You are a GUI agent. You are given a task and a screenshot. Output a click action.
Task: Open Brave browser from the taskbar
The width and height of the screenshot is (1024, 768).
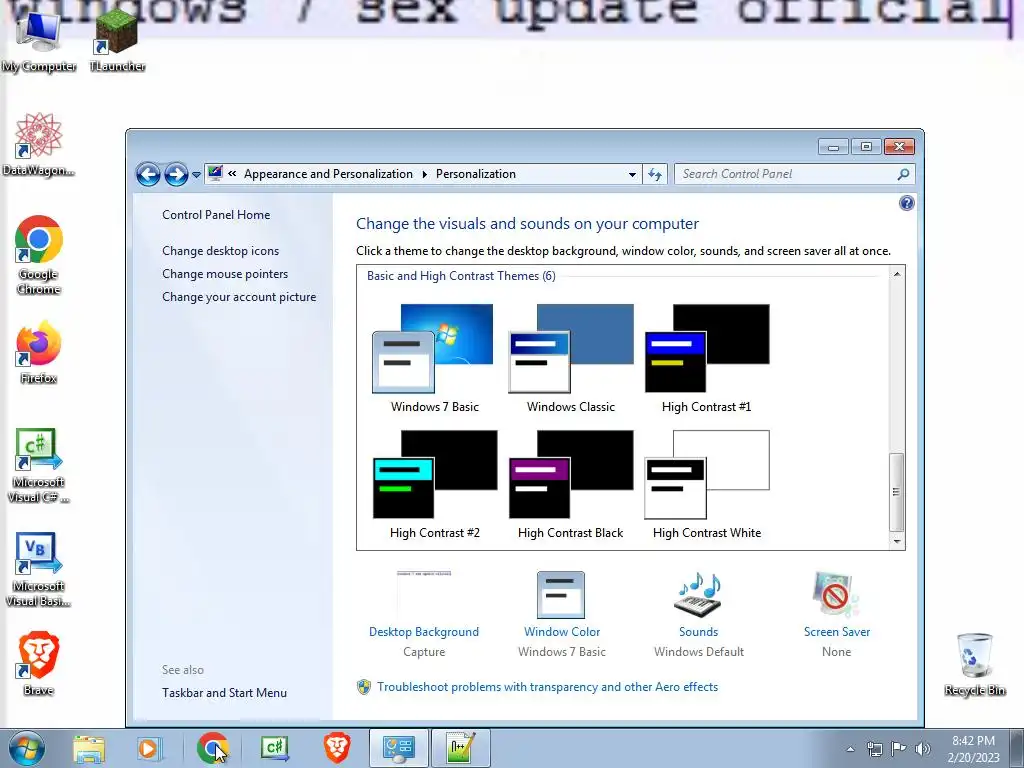coord(337,748)
